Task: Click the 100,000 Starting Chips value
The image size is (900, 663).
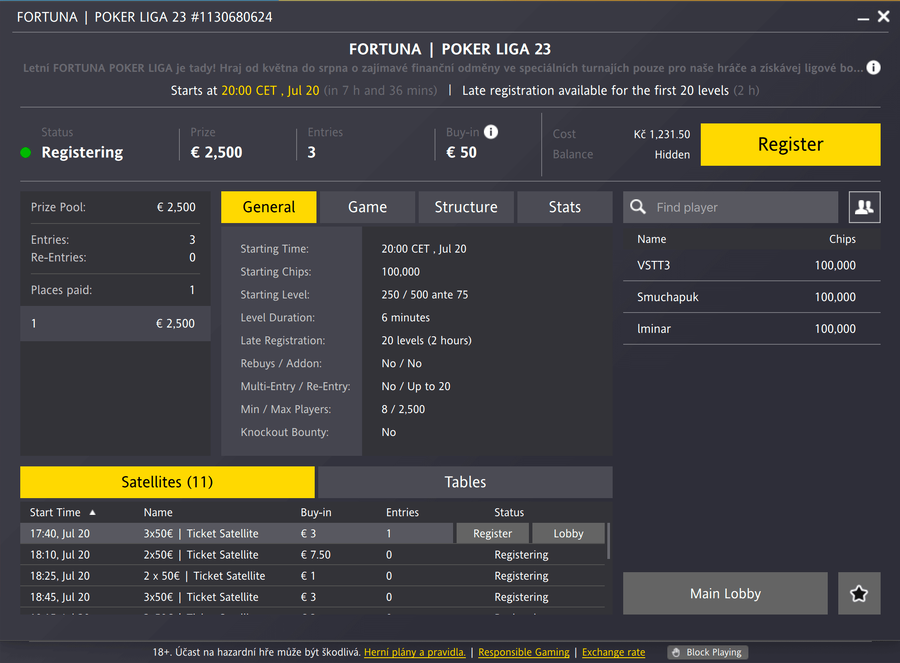Action: [x=401, y=272]
